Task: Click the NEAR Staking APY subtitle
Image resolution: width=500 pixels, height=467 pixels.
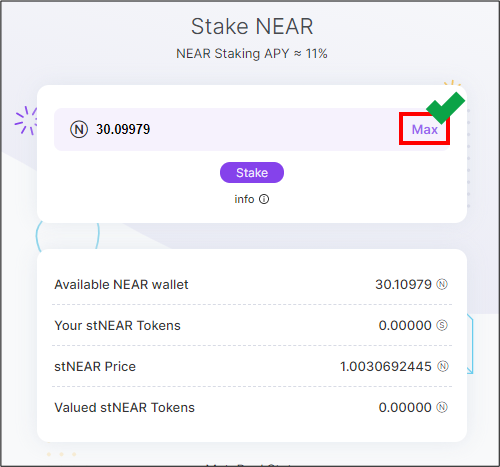Action: click(x=252, y=54)
